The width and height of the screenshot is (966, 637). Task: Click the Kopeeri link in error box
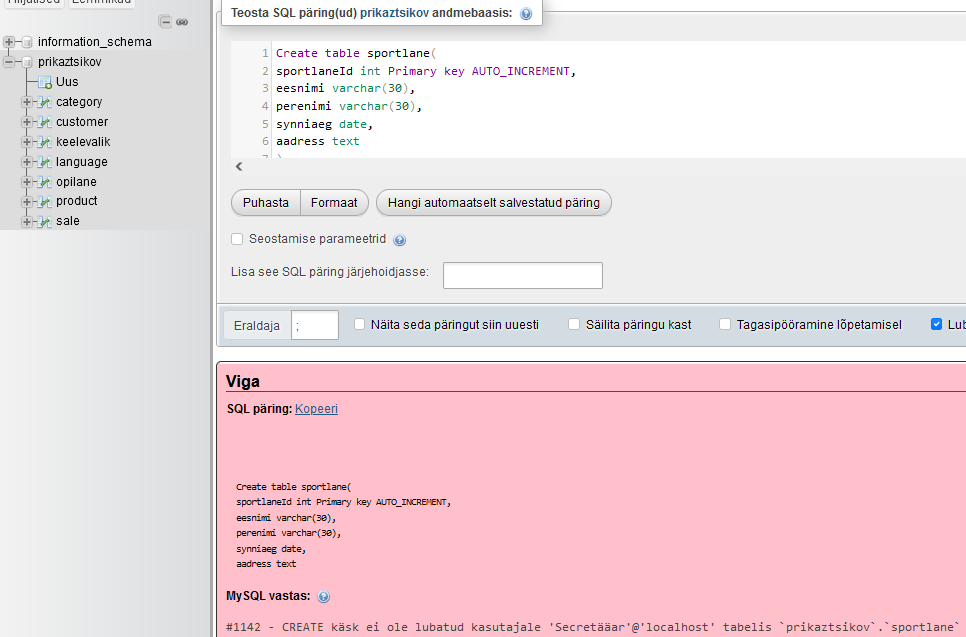click(x=316, y=409)
